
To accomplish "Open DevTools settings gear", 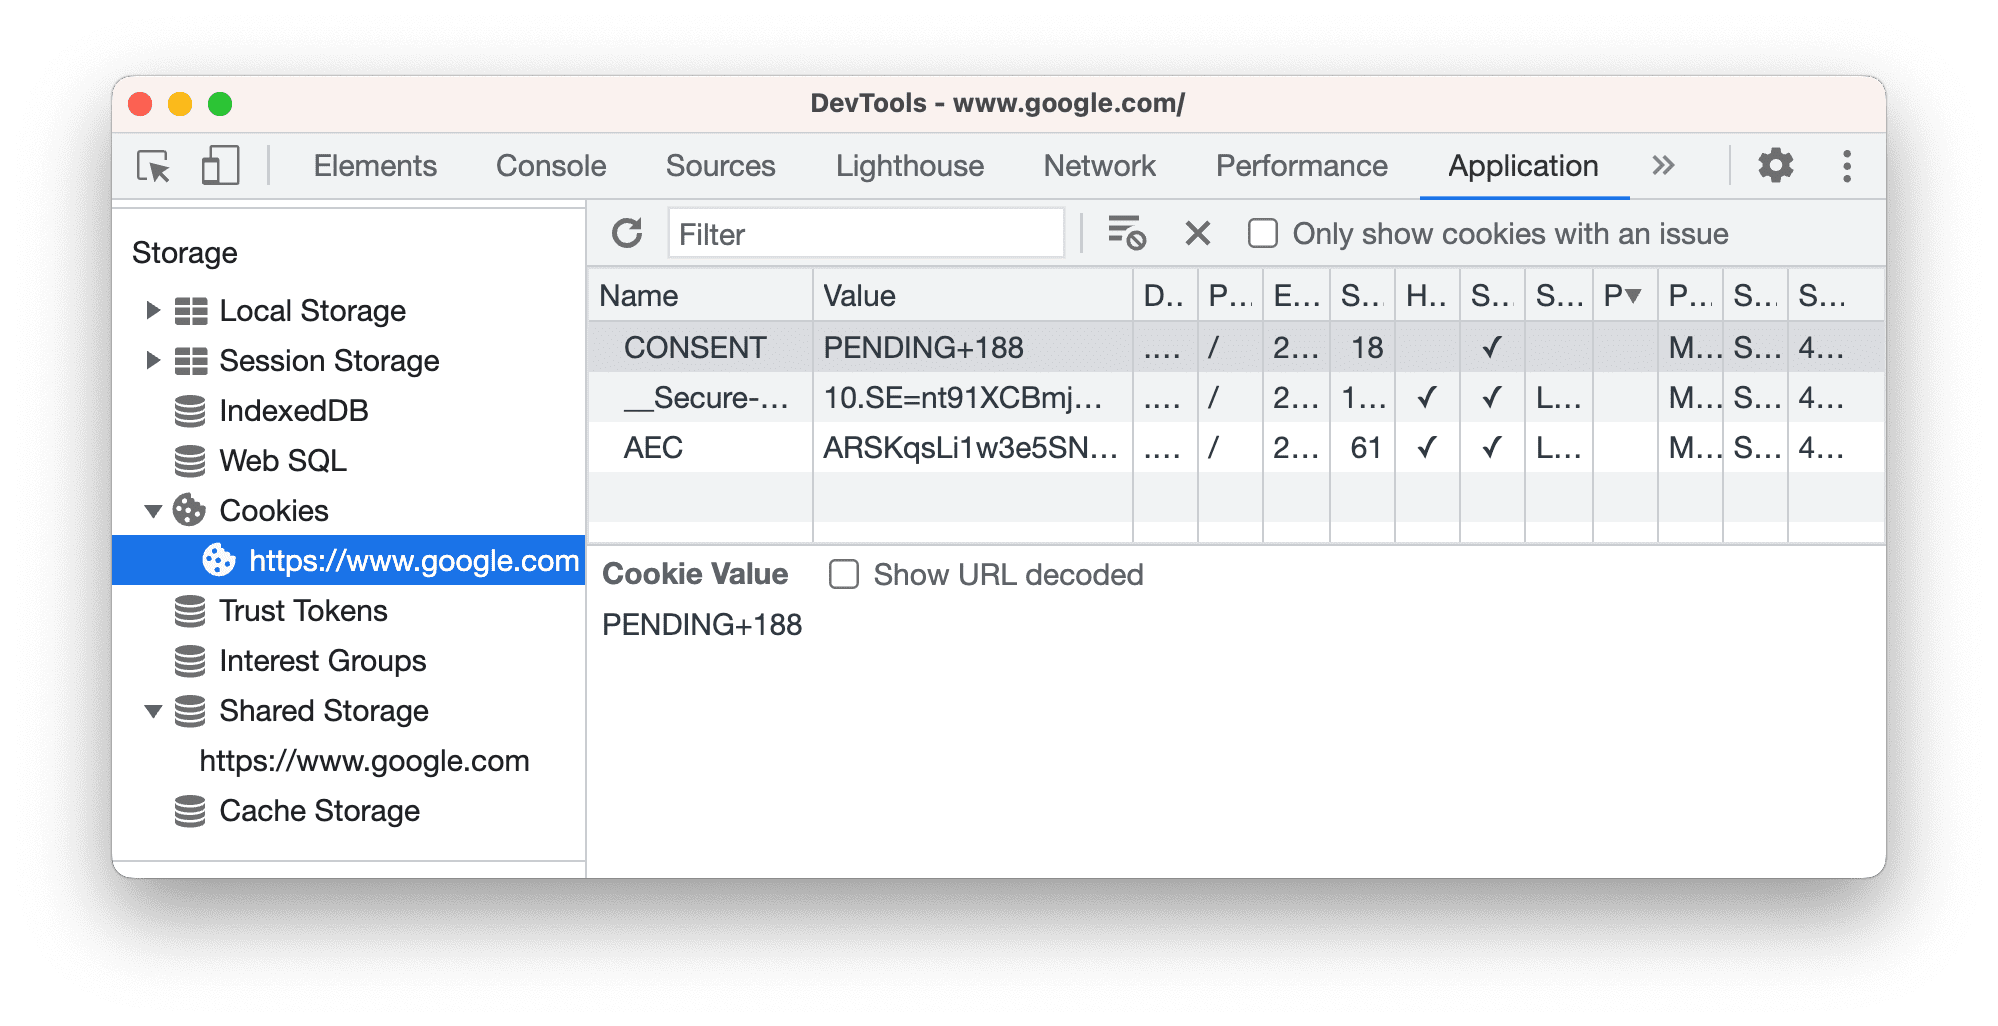I will pos(1775,166).
